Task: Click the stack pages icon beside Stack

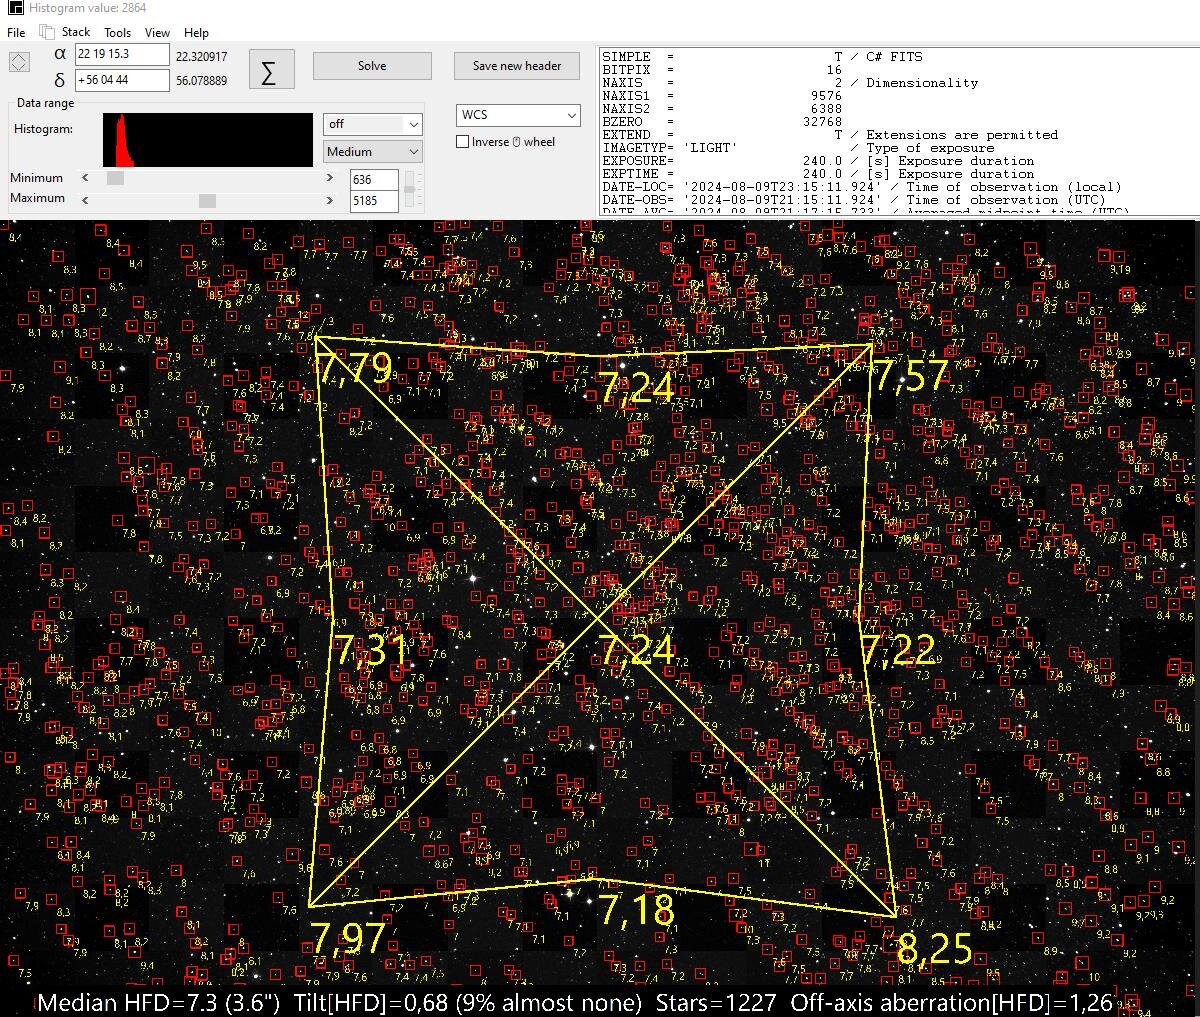Action: [47, 32]
